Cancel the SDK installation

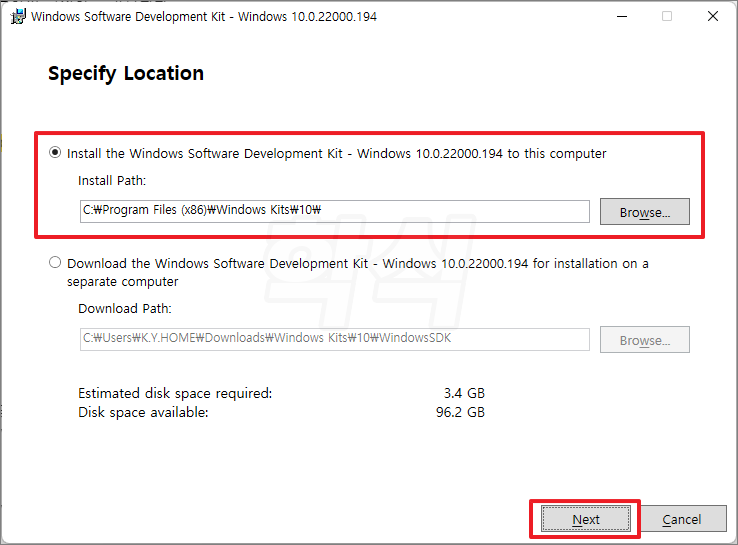[682, 519]
